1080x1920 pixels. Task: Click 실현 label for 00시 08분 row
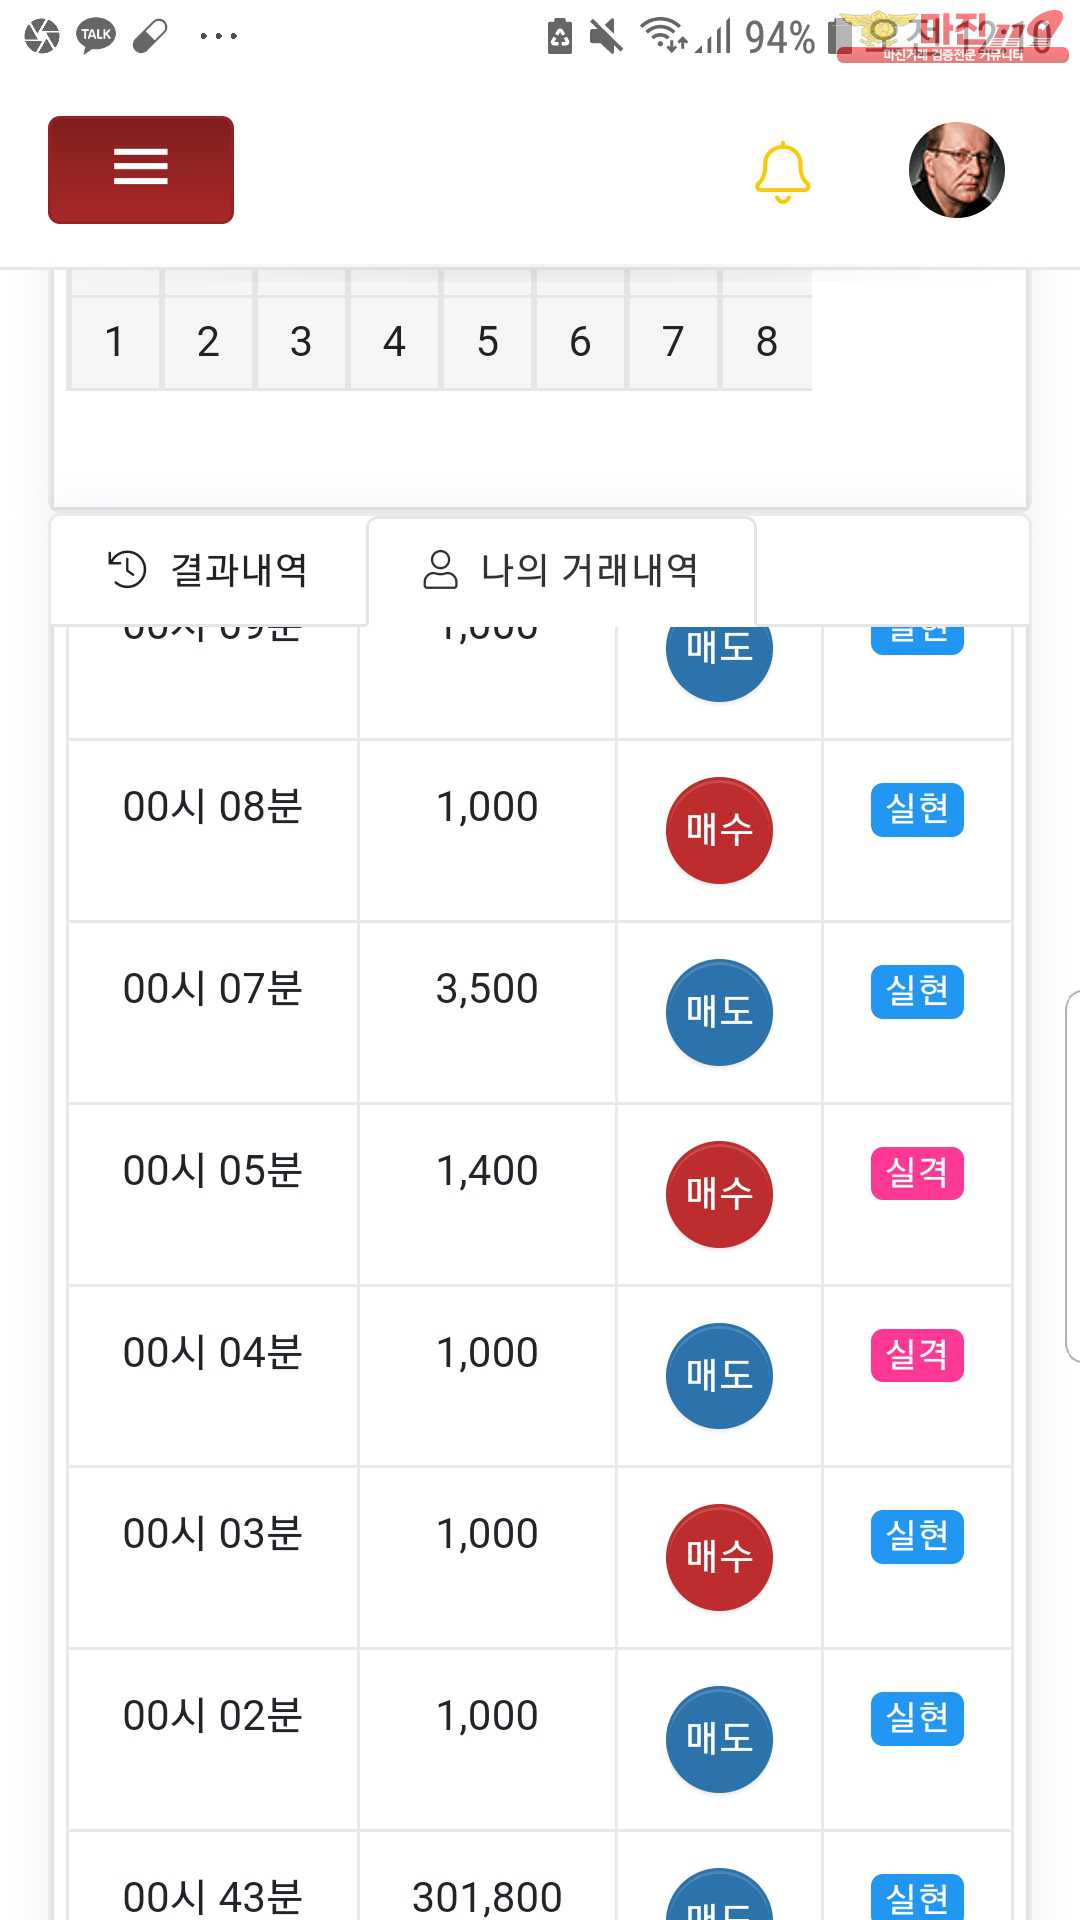point(917,809)
